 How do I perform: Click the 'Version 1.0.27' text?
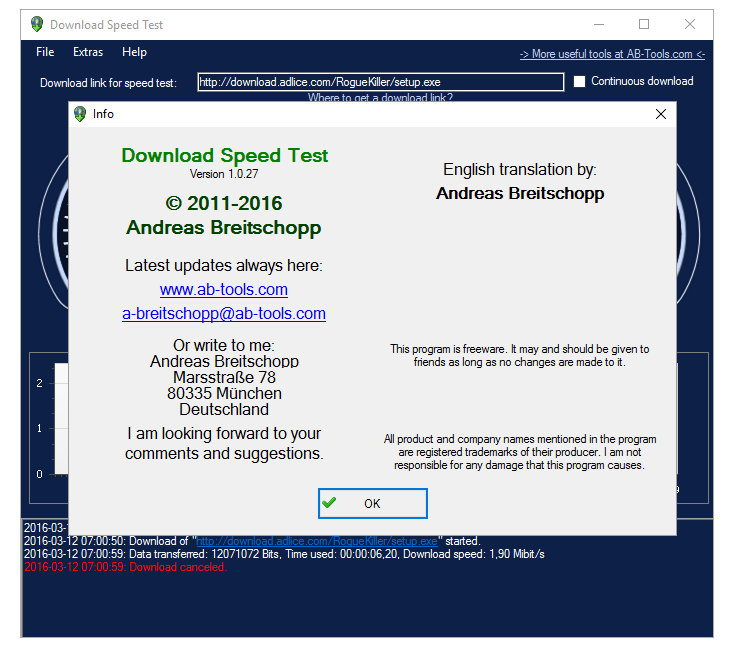pyautogui.click(x=224, y=174)
